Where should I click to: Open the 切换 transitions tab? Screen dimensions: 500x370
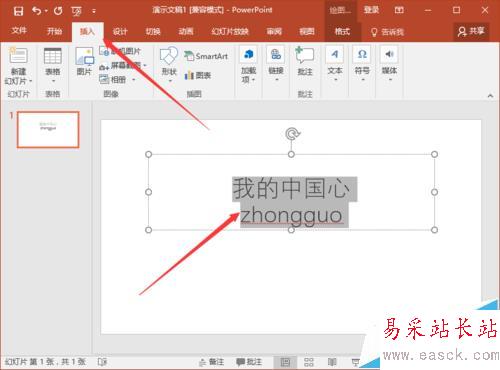pyautogui.click(x=153, y=32)
